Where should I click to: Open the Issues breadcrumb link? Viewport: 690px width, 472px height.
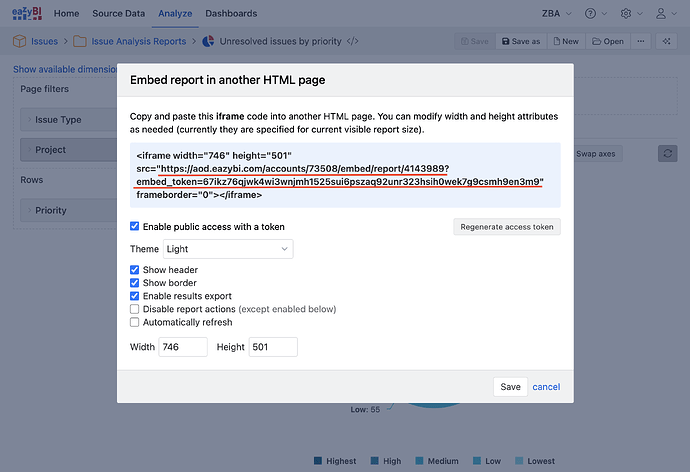44,41
